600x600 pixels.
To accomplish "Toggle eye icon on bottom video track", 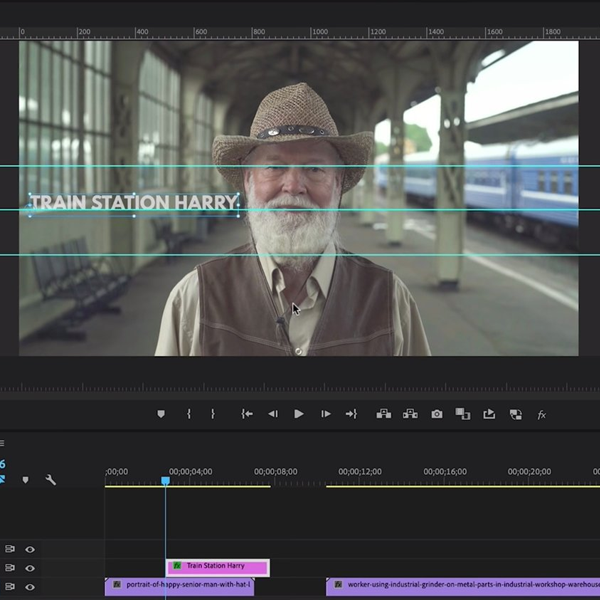I will (x=30, y=585).
